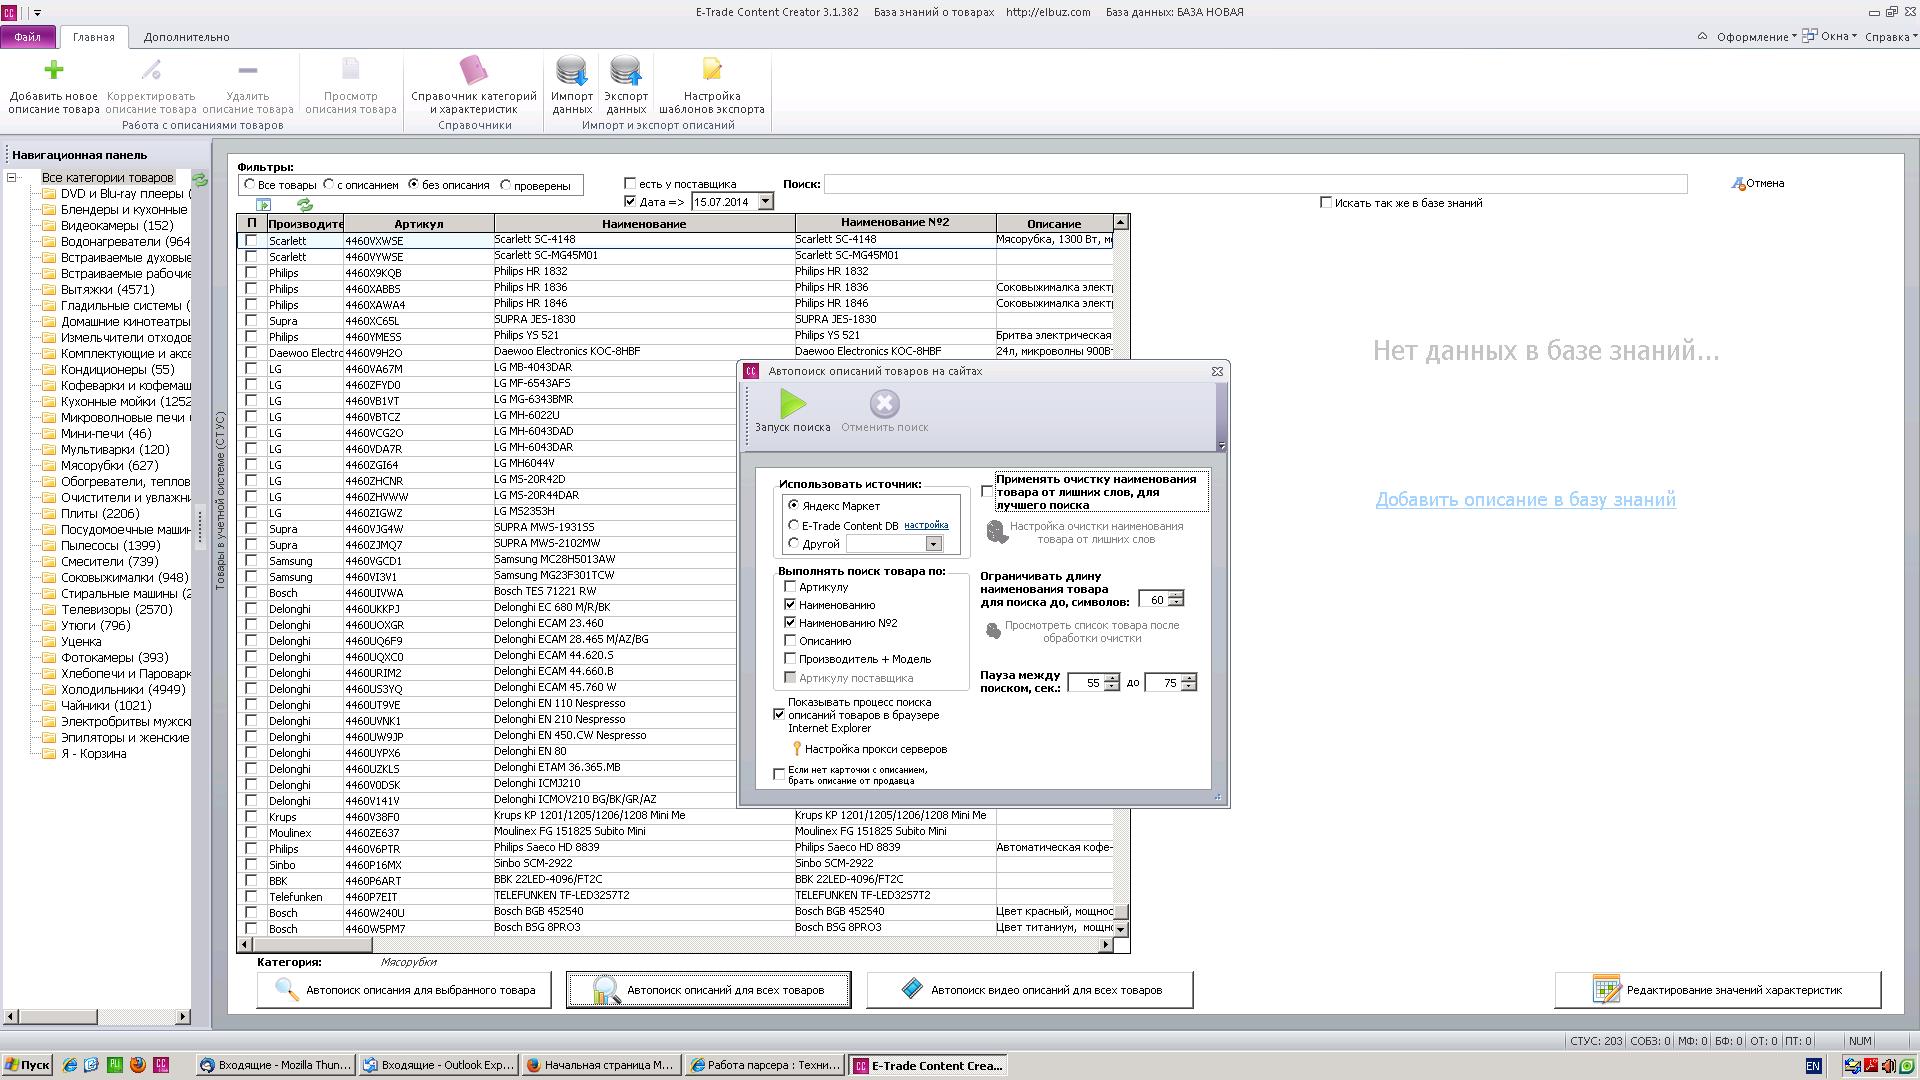Sort by the Артикул column header
Image resolution: width=1920 pixels, height=1080 pixels.
(418, 224)
